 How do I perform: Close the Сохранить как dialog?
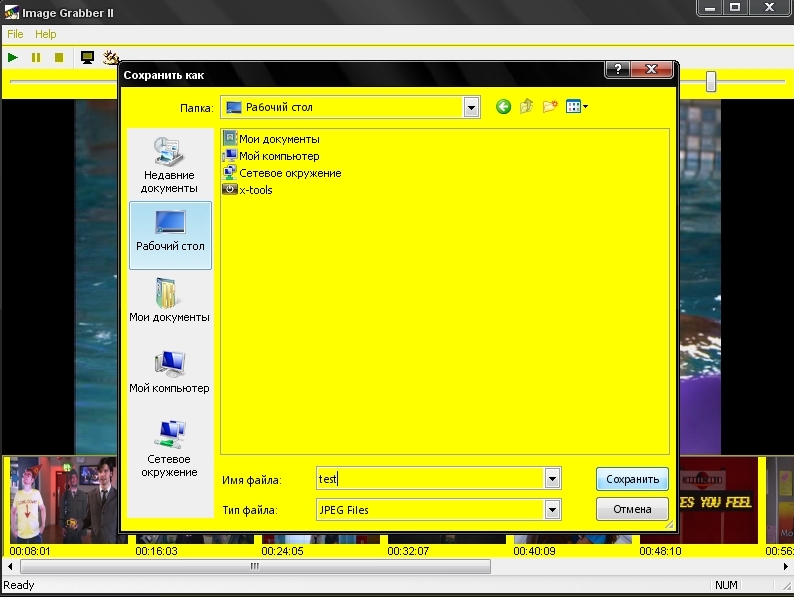(x=652, y=69)
